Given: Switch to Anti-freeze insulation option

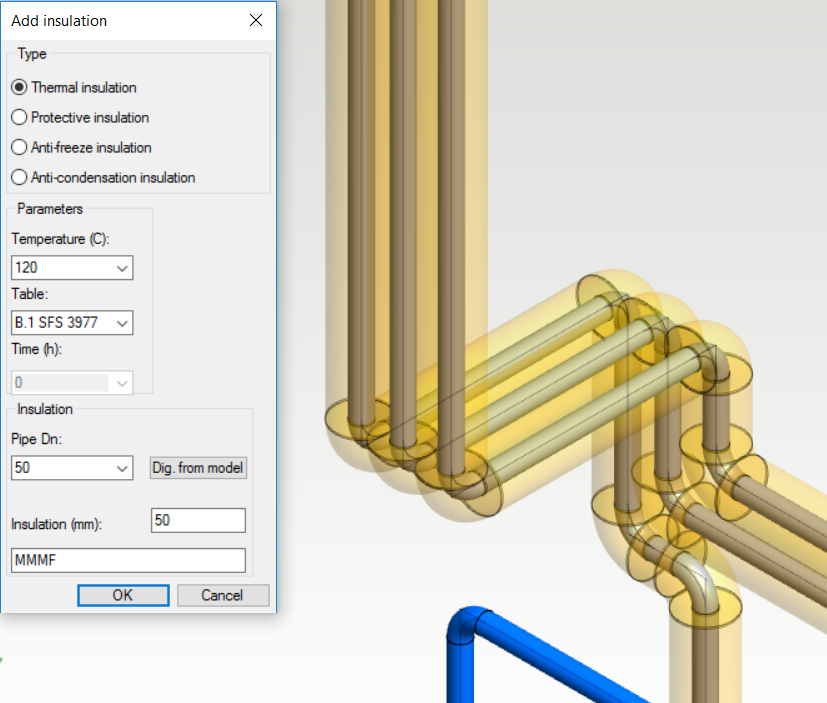Looking at the screenshot, I should pos(19,148).
